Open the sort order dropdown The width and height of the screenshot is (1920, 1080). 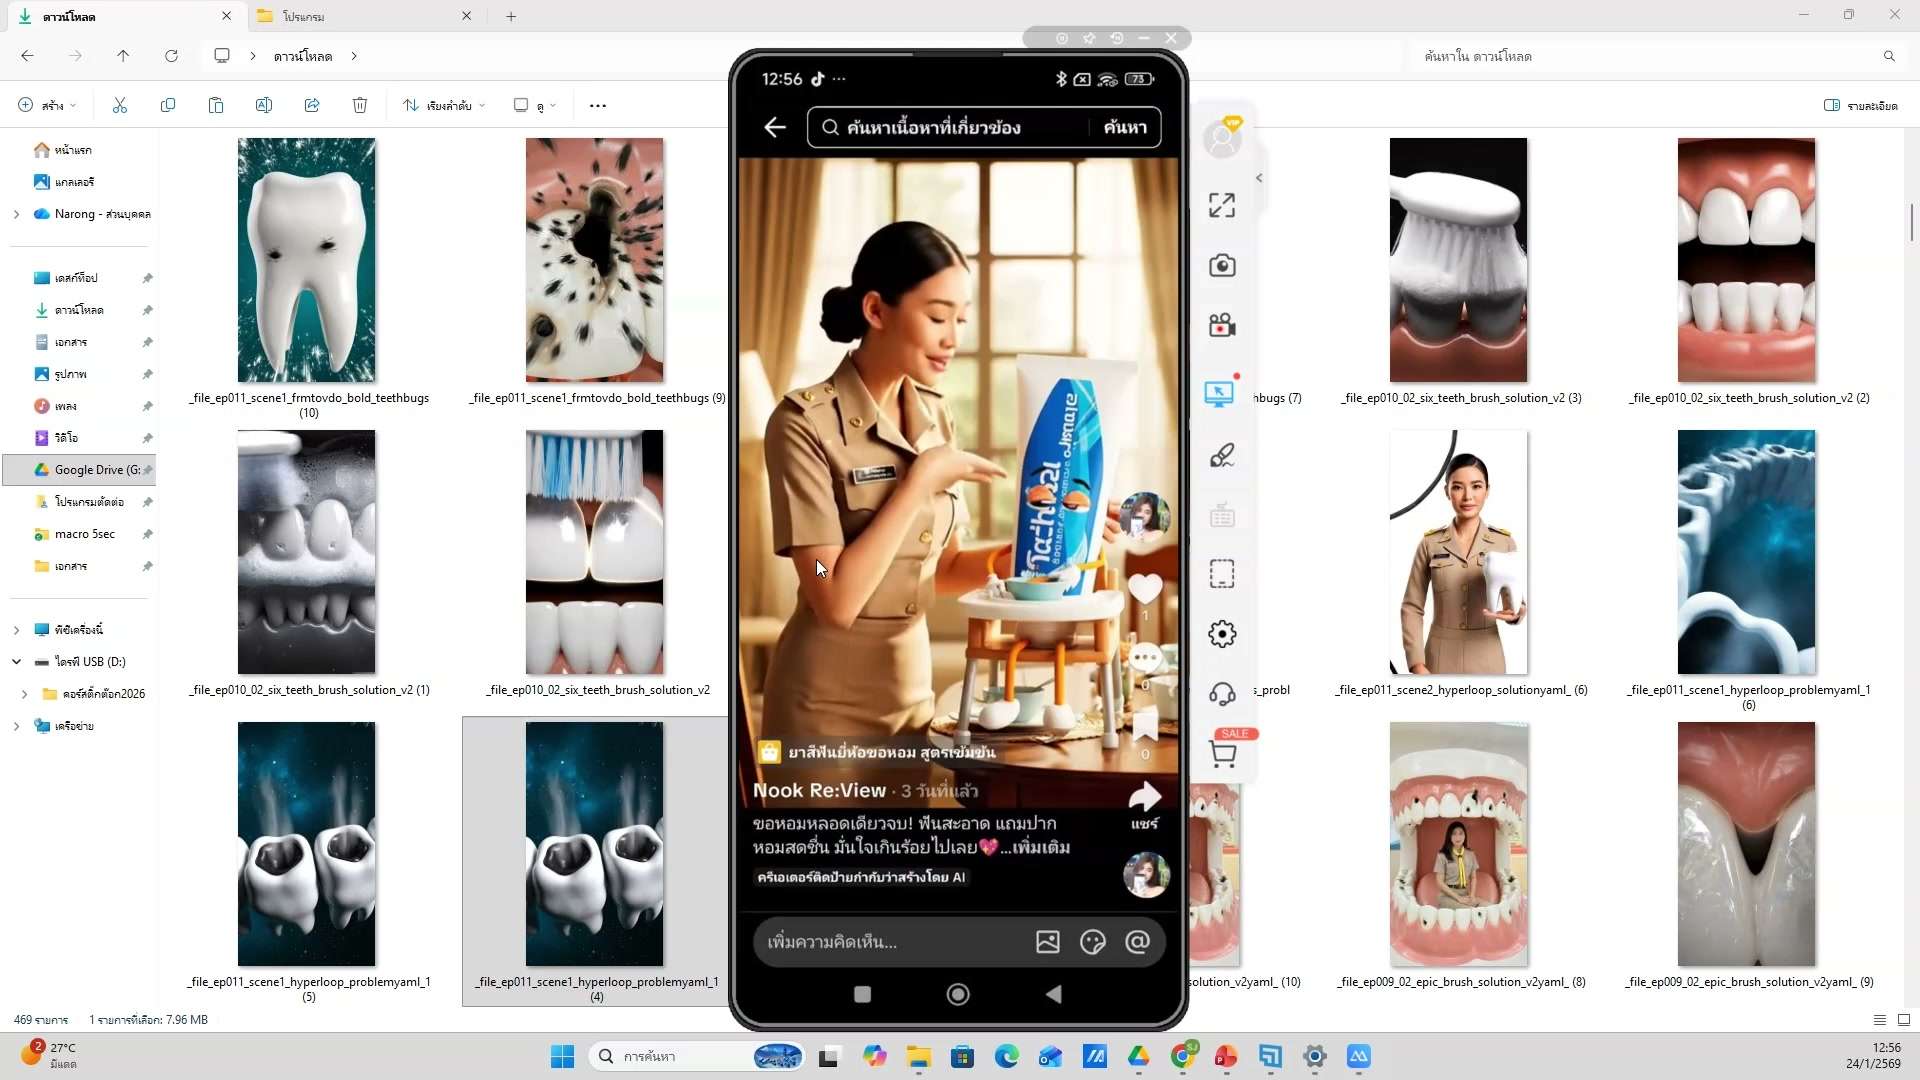(x=444, y=105)
